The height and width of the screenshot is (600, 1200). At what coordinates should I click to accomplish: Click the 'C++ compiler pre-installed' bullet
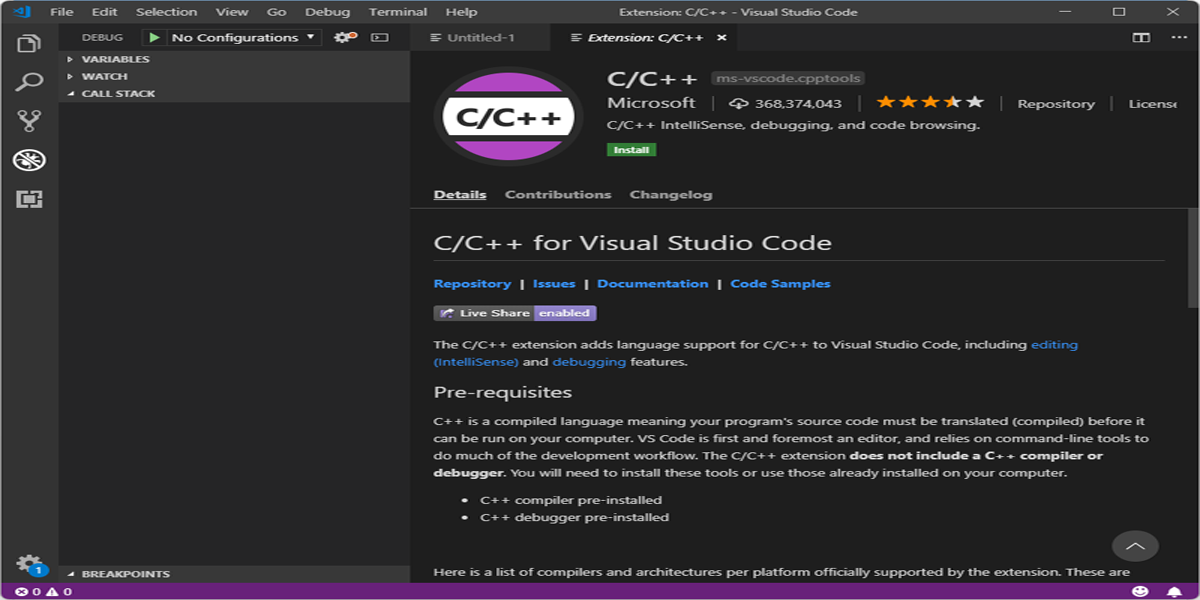coord(571,500)
